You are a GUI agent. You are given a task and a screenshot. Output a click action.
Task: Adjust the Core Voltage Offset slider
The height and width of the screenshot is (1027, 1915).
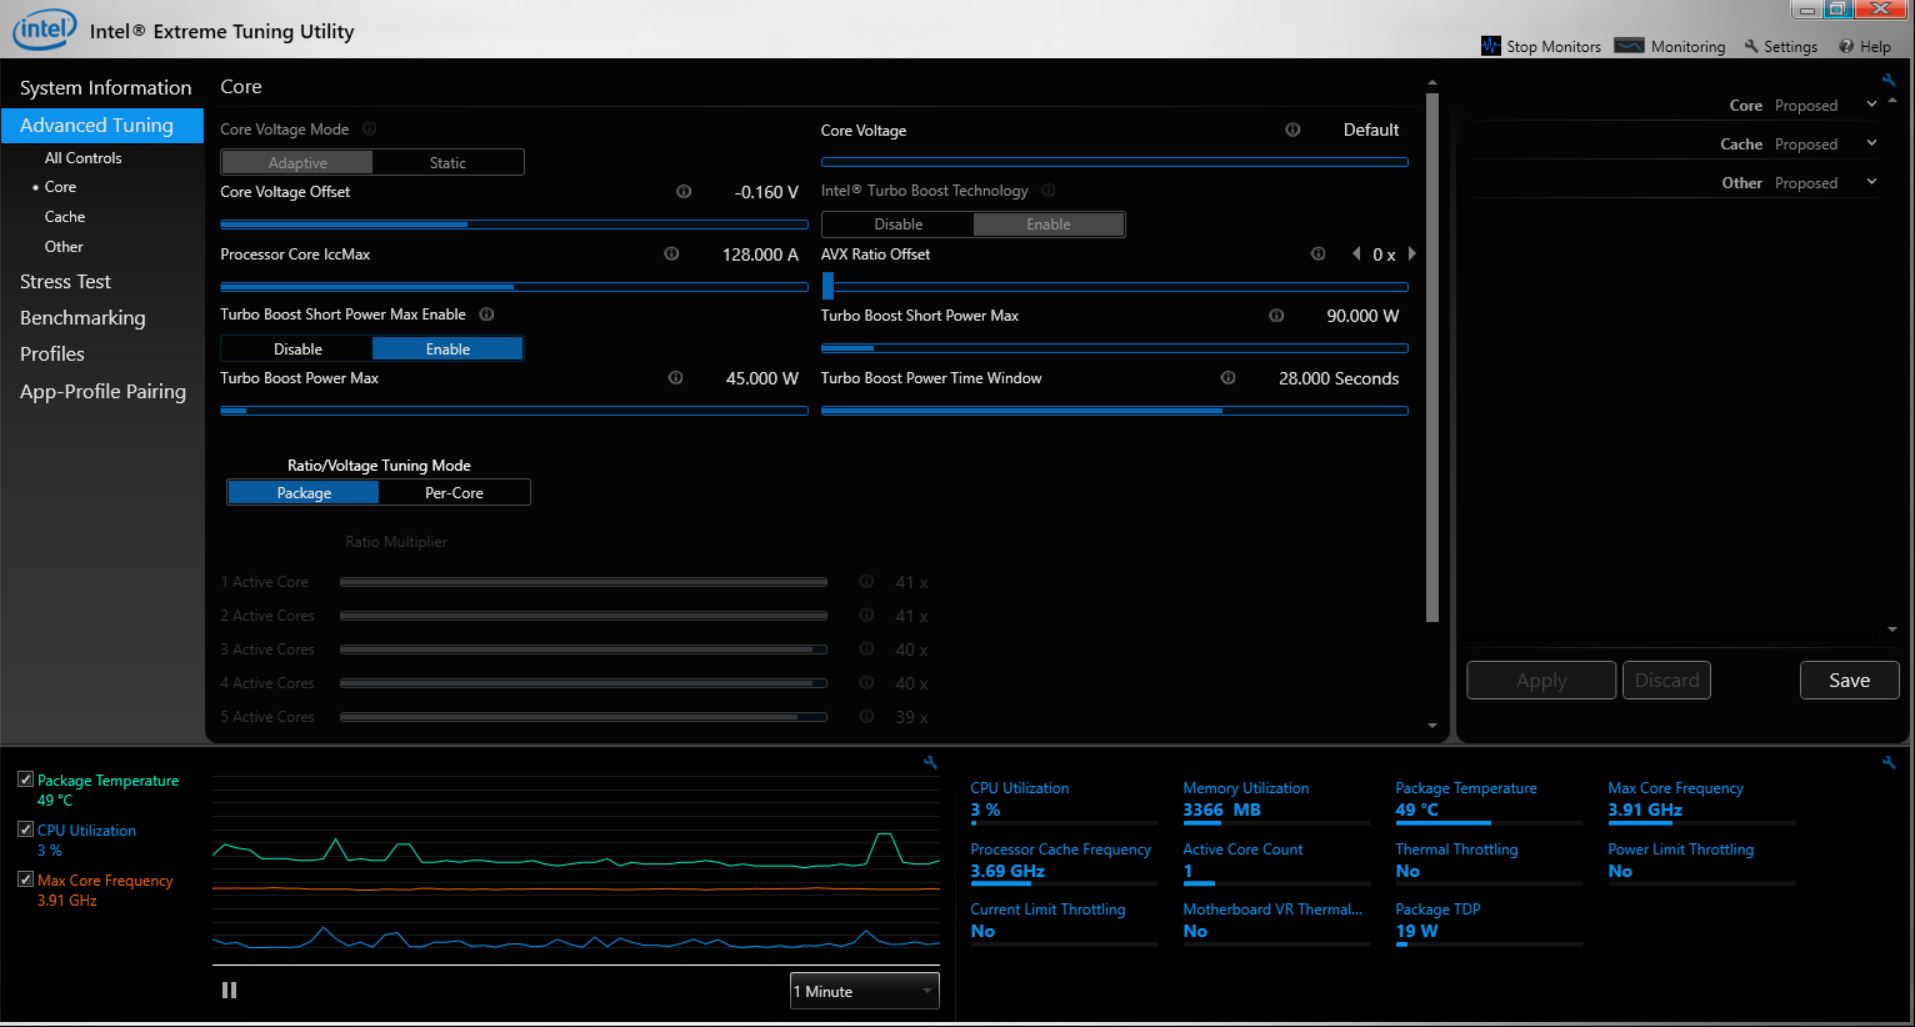click(x=514, y=224)
